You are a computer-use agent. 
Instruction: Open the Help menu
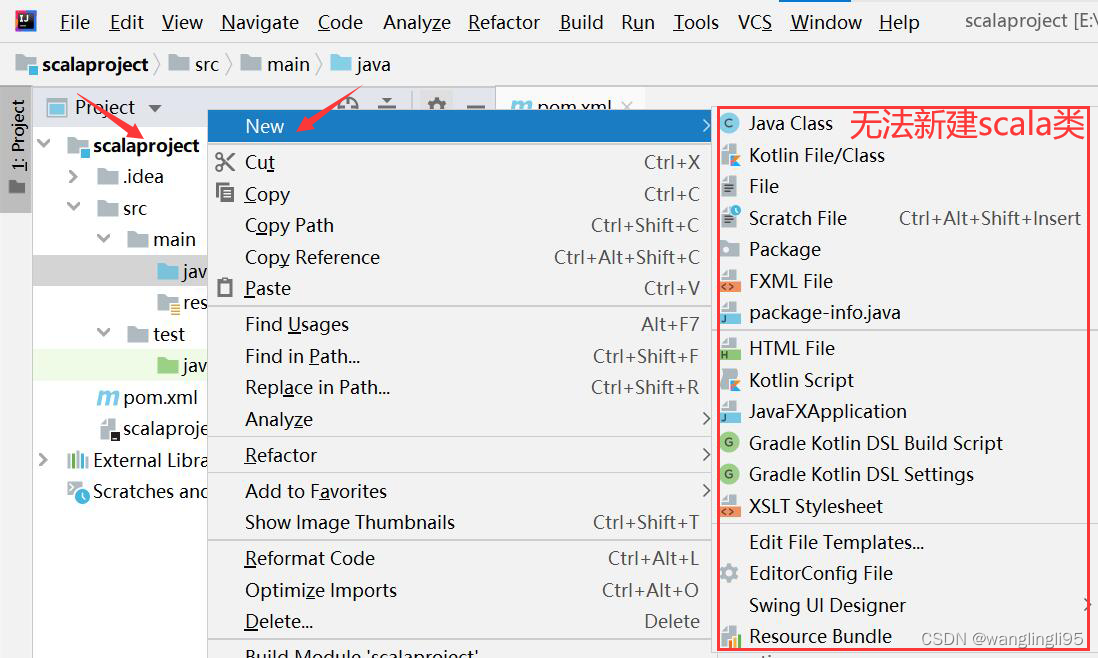tap(899, 22)
